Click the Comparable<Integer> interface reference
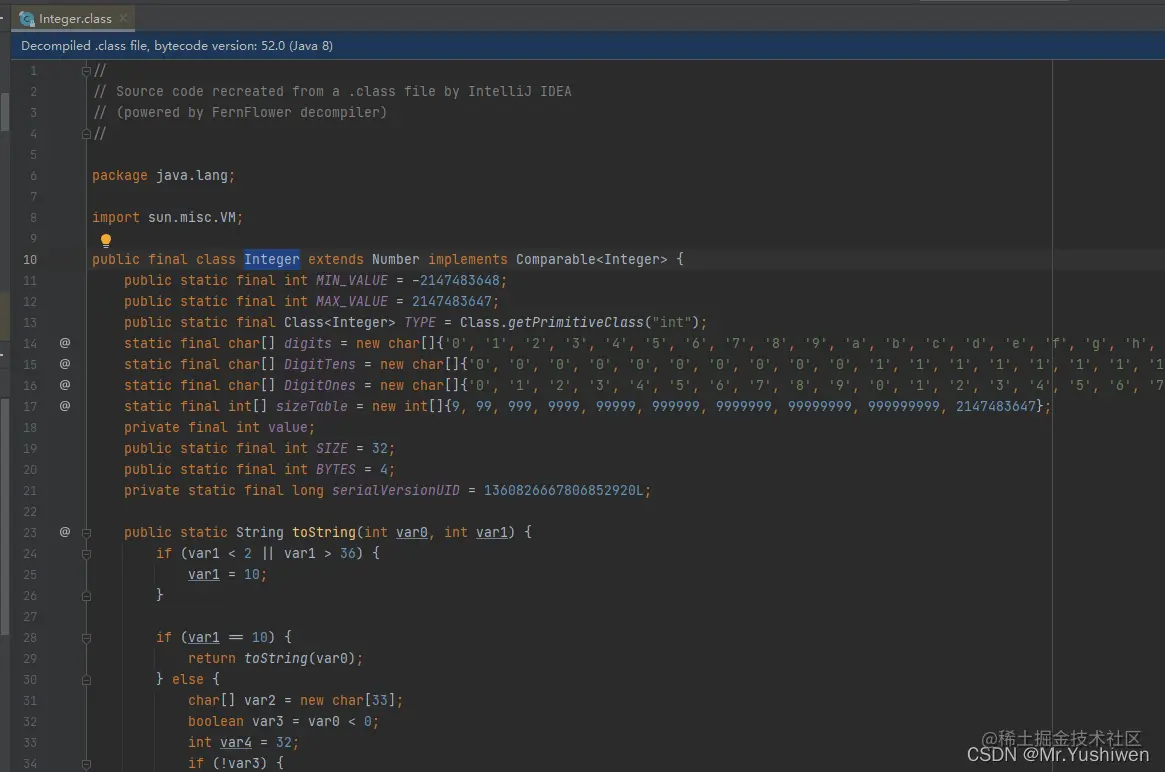The width and height of the screenshot is (1165, 772). [x=591, y=259]
